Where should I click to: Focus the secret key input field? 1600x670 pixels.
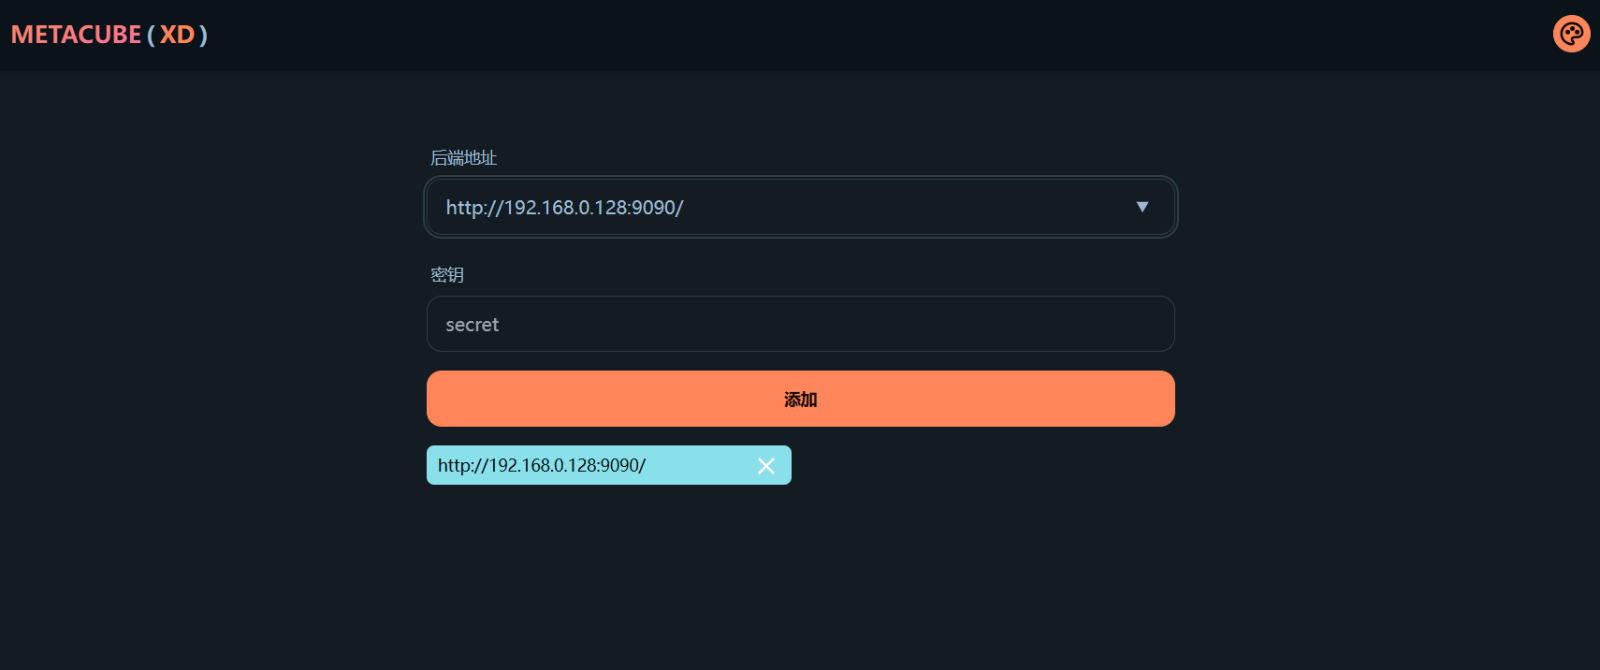tap(800, 324)
